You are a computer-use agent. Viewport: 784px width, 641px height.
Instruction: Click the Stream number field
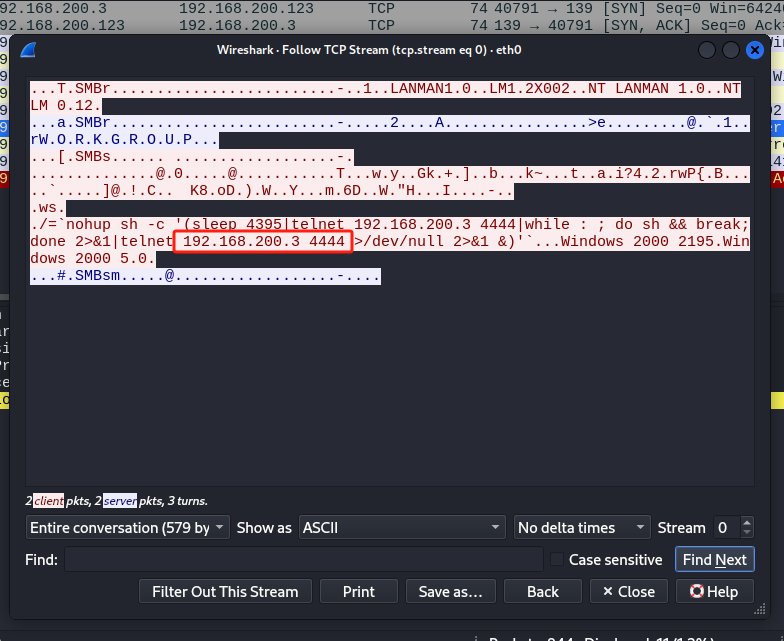pyautogui.click(x=727, y=528)
